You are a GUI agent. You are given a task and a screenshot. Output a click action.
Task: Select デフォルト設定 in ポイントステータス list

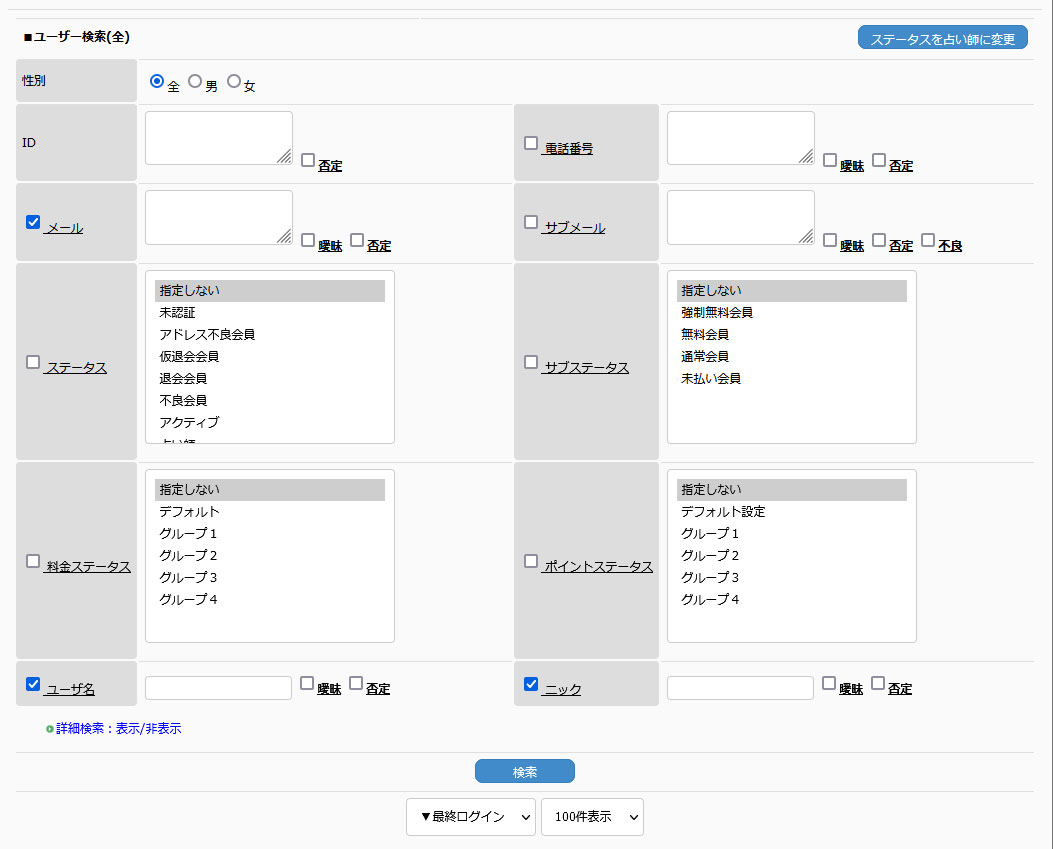pyautogui.click(x=723, y=511)
